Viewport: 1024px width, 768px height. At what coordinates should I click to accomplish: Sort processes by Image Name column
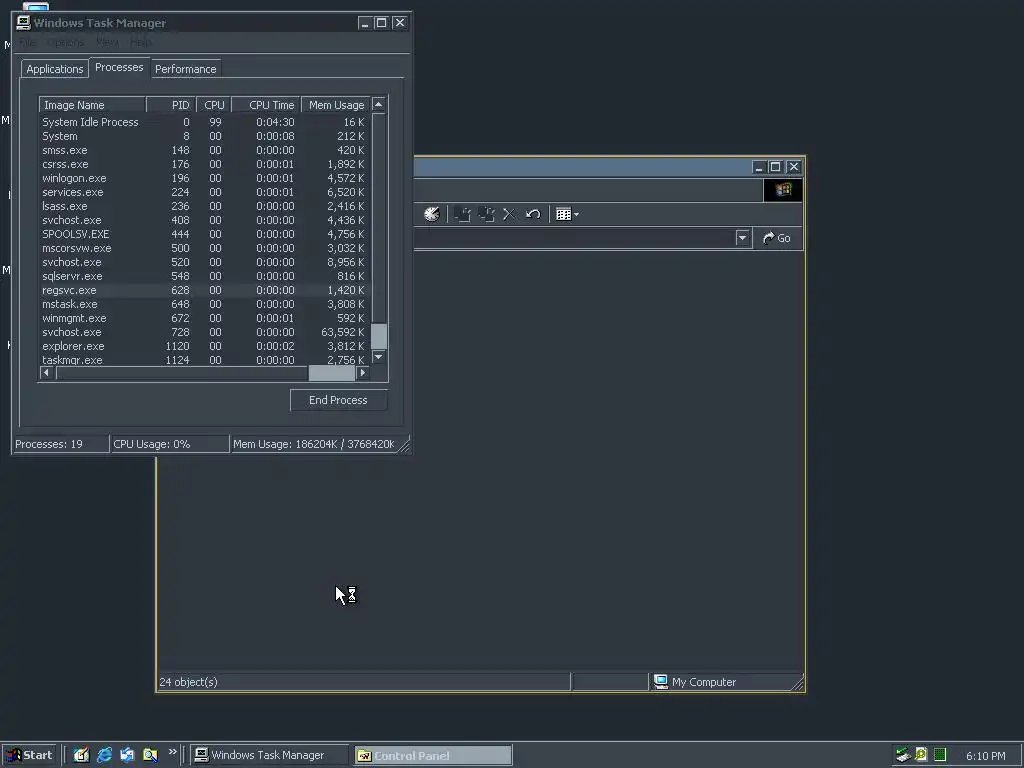click(92, 105)
